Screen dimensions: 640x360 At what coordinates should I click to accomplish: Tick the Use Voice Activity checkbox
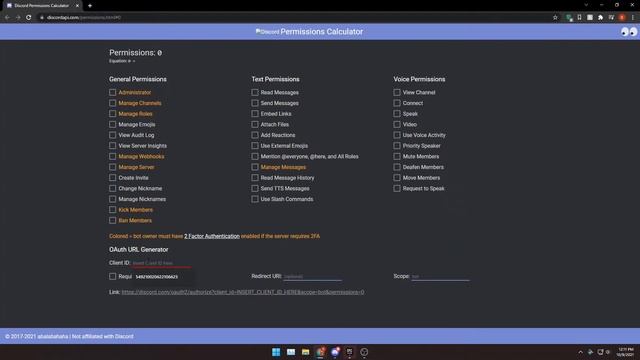(x=397, y=135)
